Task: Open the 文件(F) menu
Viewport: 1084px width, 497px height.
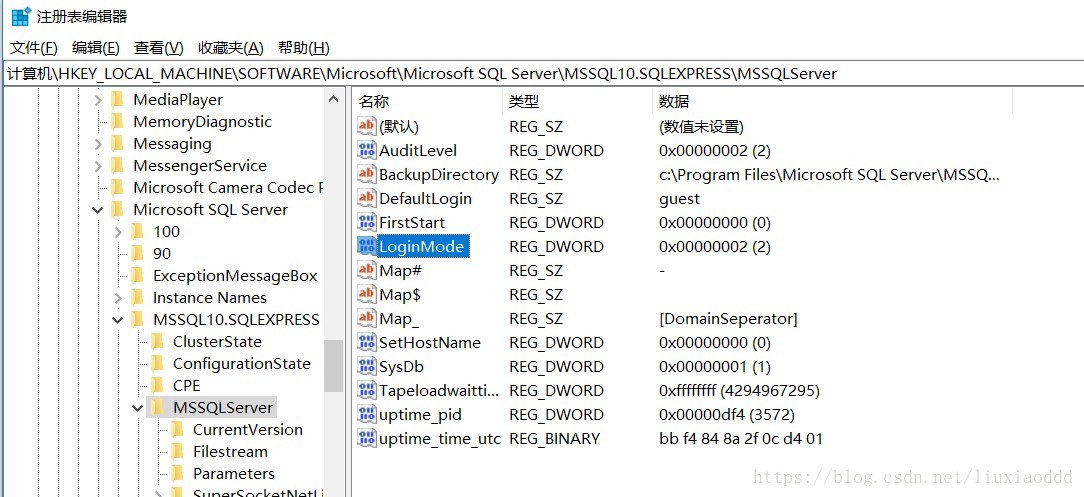Action: tap(34, 48)
